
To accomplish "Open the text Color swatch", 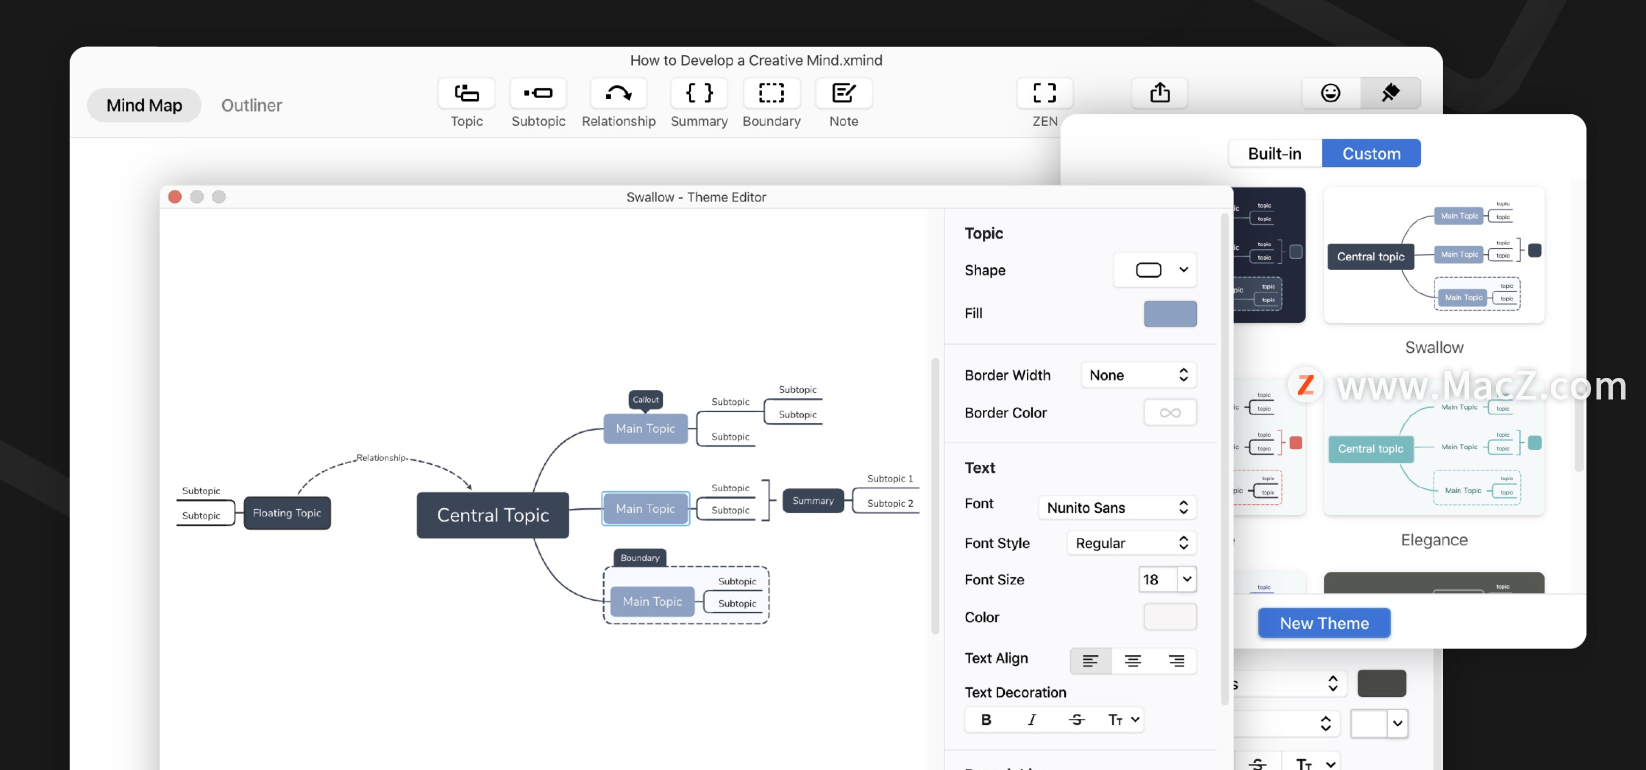I will point(1170,617).
